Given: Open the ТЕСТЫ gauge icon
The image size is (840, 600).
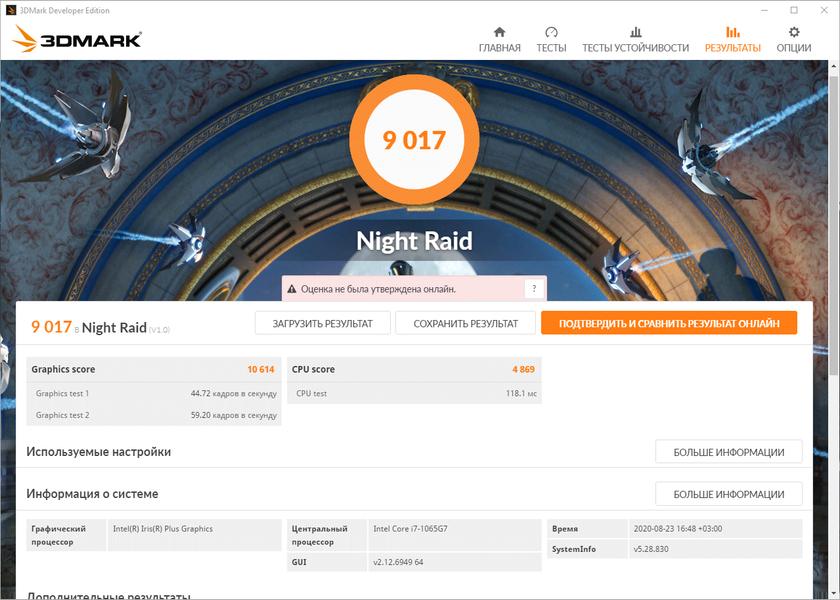Looking at the screenshot, I should [x=551, y=32].
